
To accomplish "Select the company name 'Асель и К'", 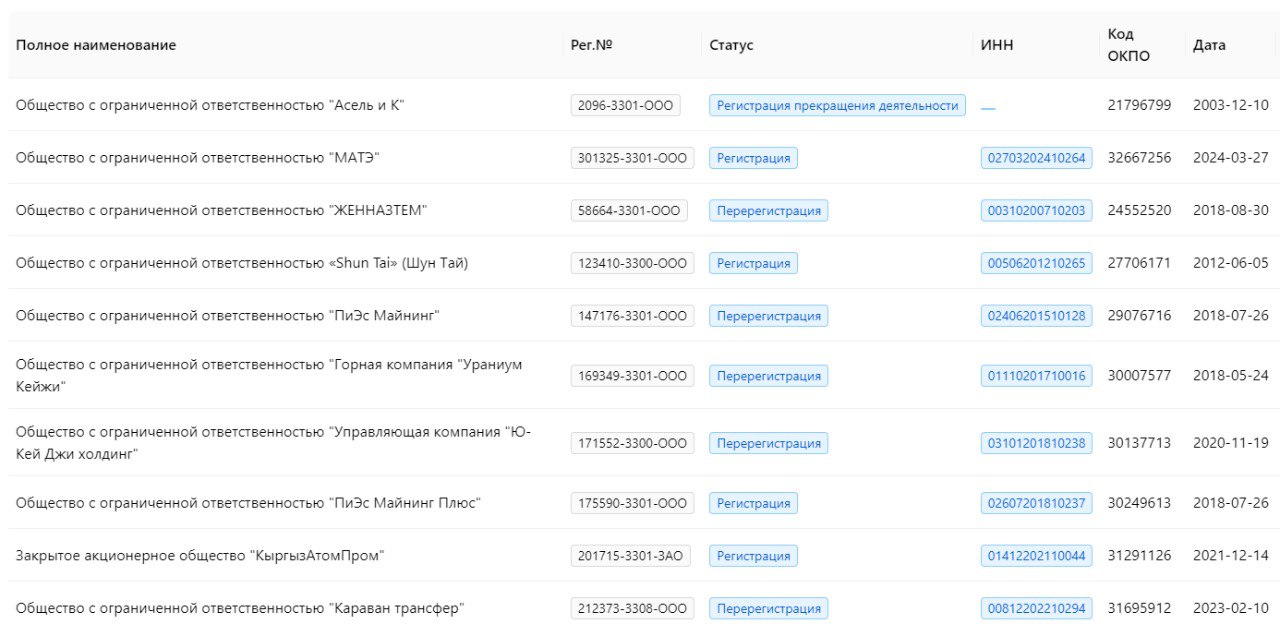I will [x=209, y=106].
